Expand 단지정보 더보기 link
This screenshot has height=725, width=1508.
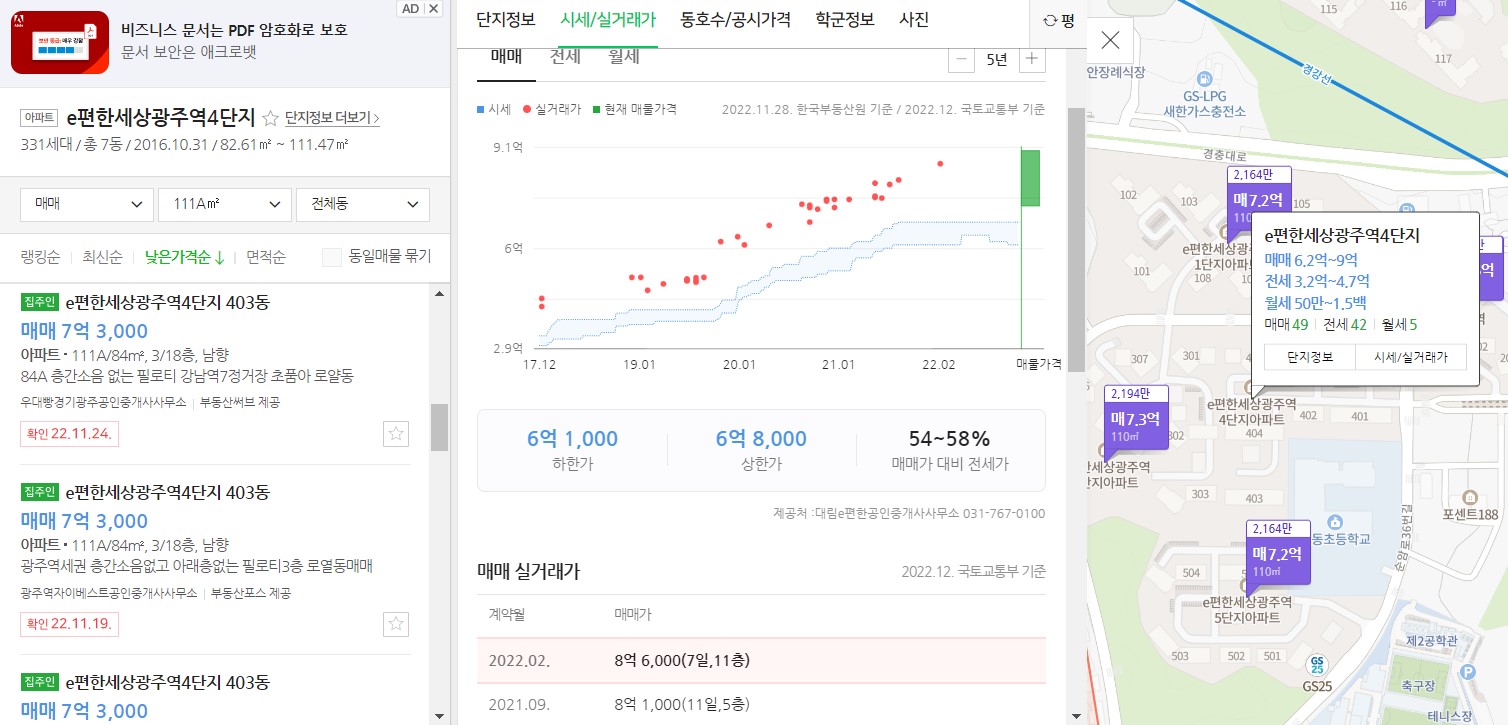332,118
